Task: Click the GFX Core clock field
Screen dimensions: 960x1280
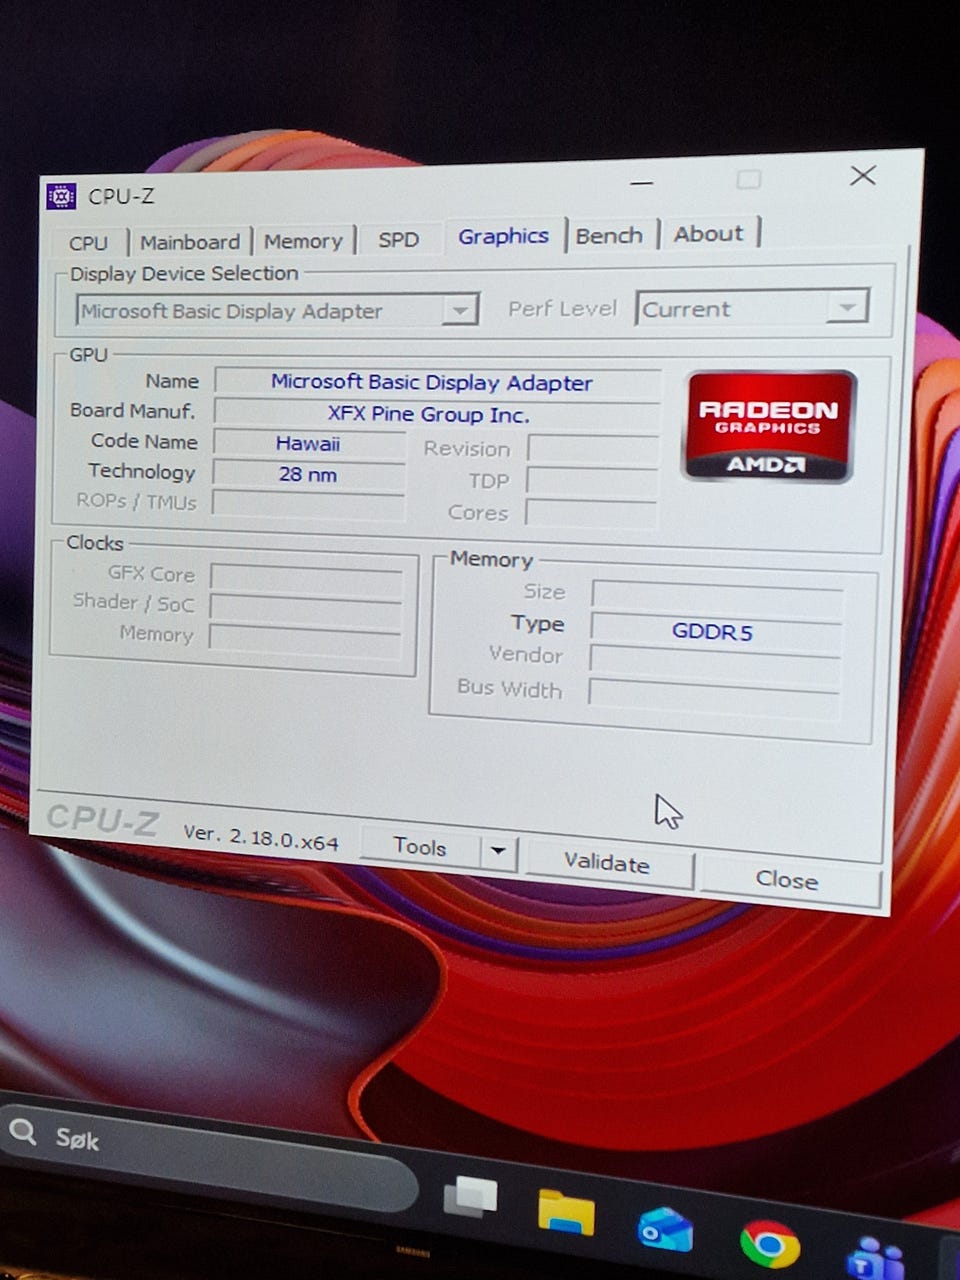Action: [x=306, y=578]
